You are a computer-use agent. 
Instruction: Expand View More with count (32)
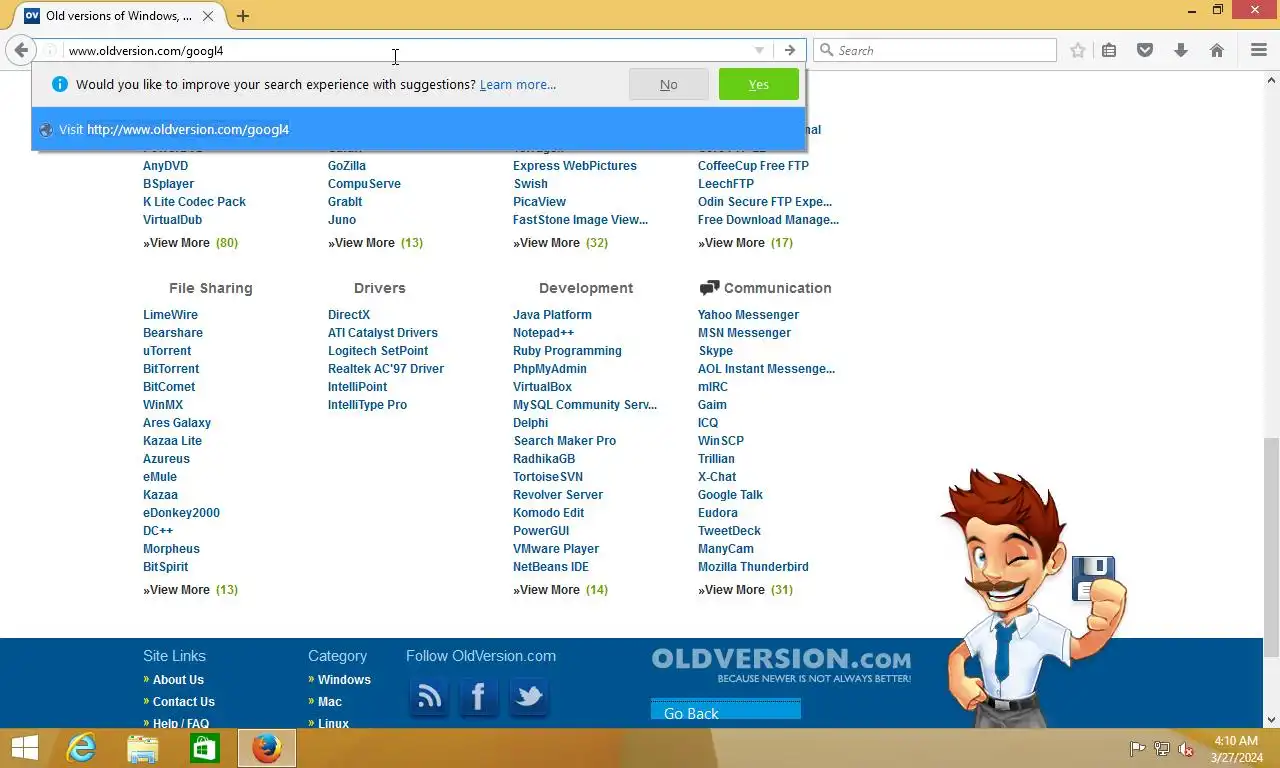[560, 243]
